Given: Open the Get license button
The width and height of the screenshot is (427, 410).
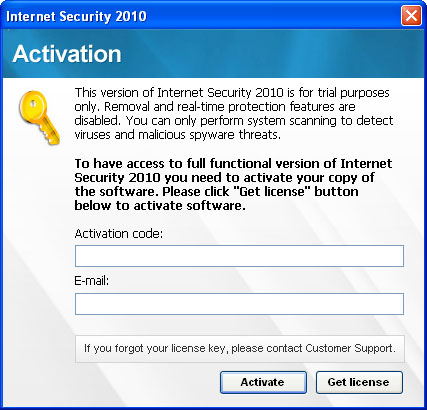Looking at the screenshot, I should 359,382.
